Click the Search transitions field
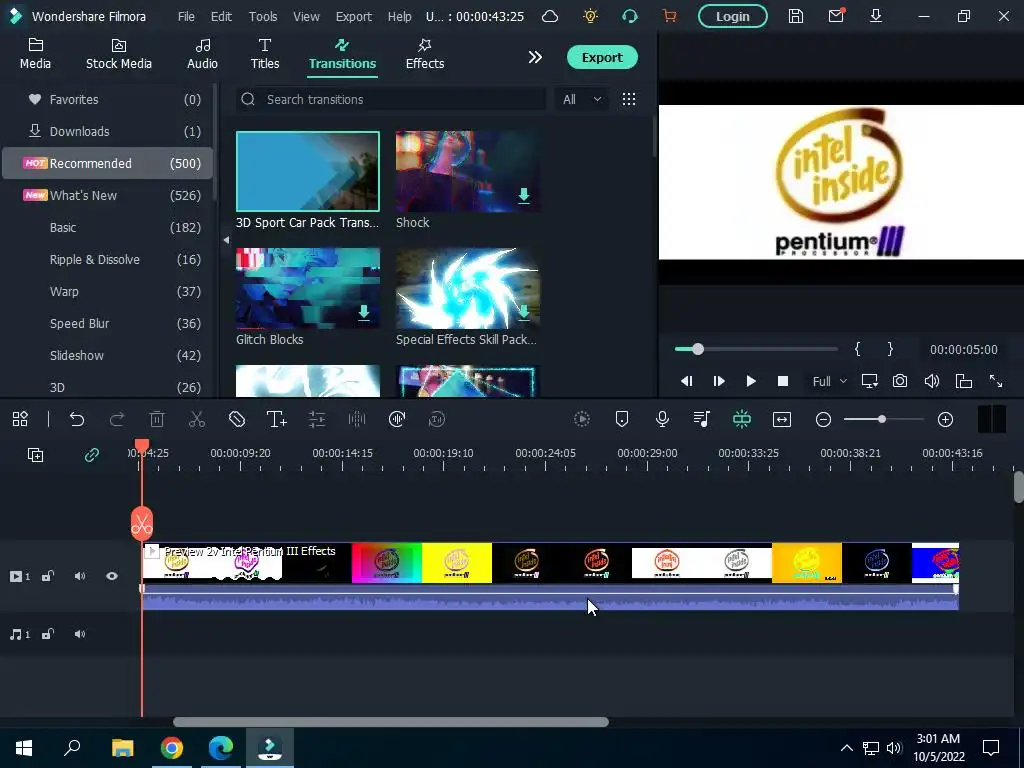 click(x=391, y=99)
